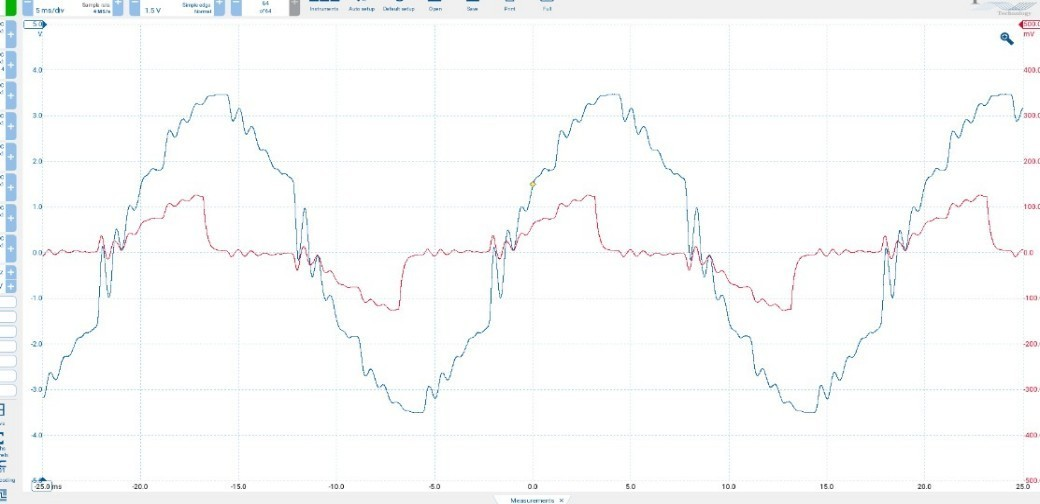The height and width of the screenshot is (504, 1040).
Task: Decrease timebase with minus beside 5 ms/div
Action: click(27, 8)
